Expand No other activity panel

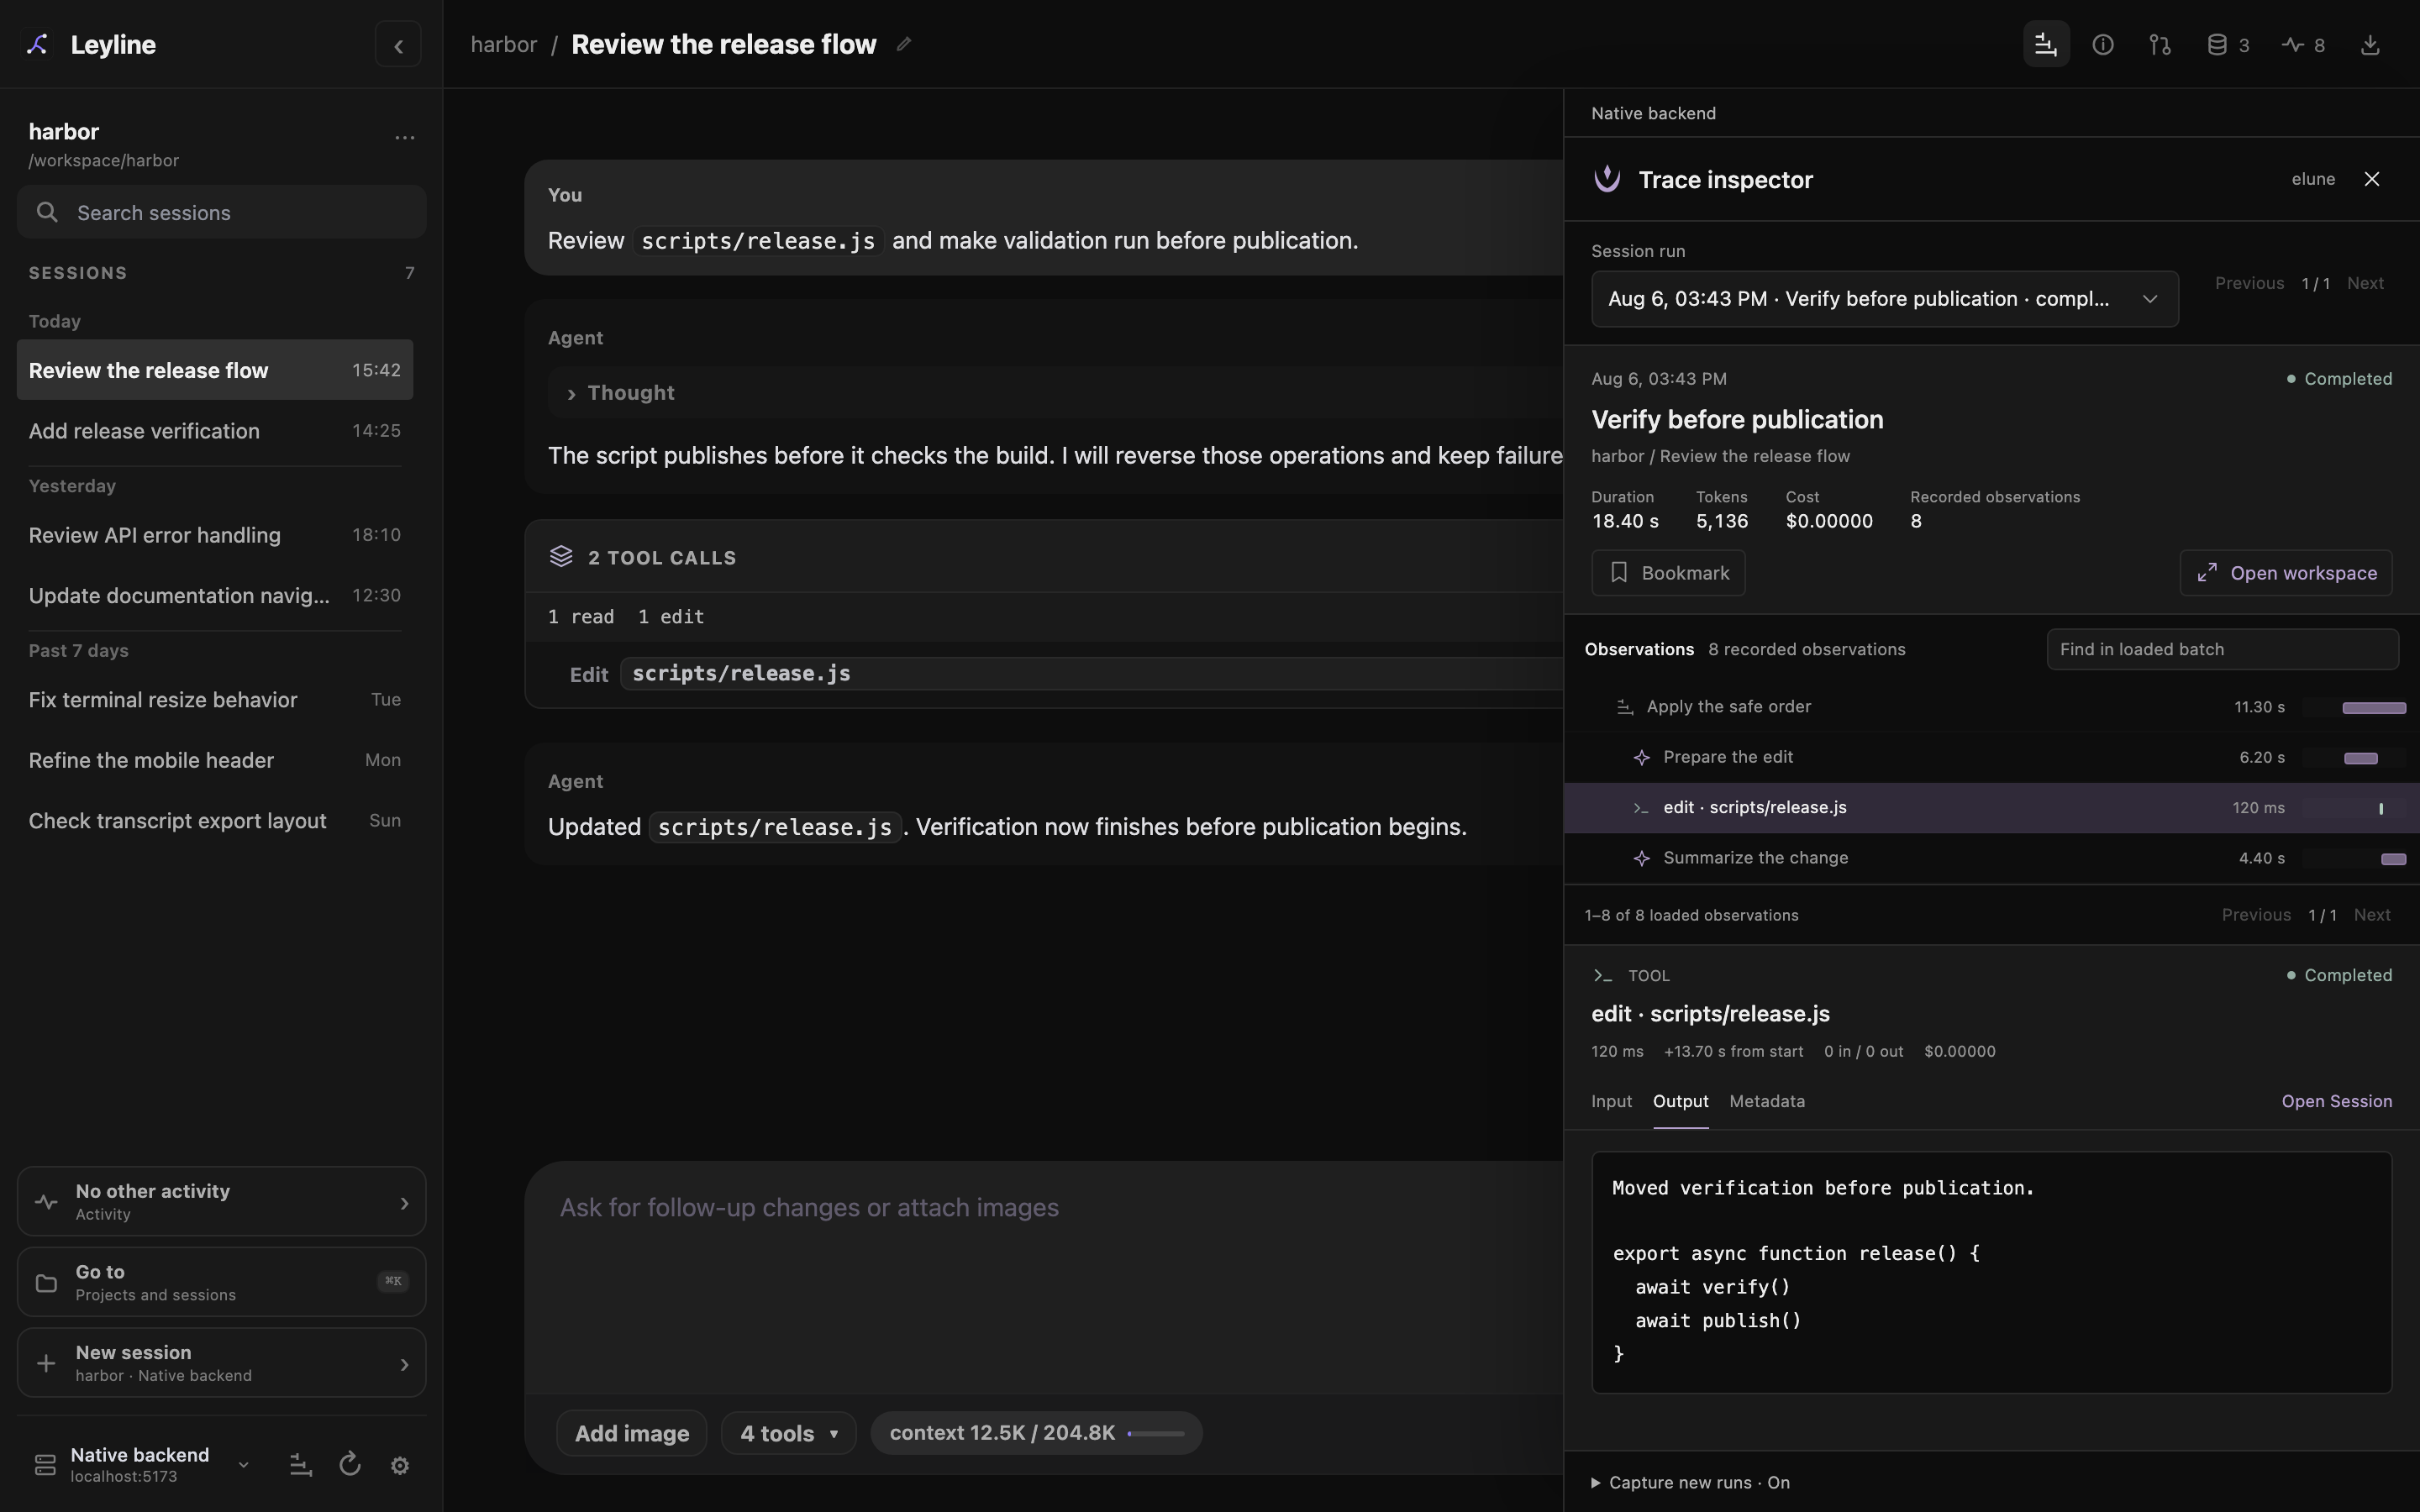click(x=221, y=1201)
